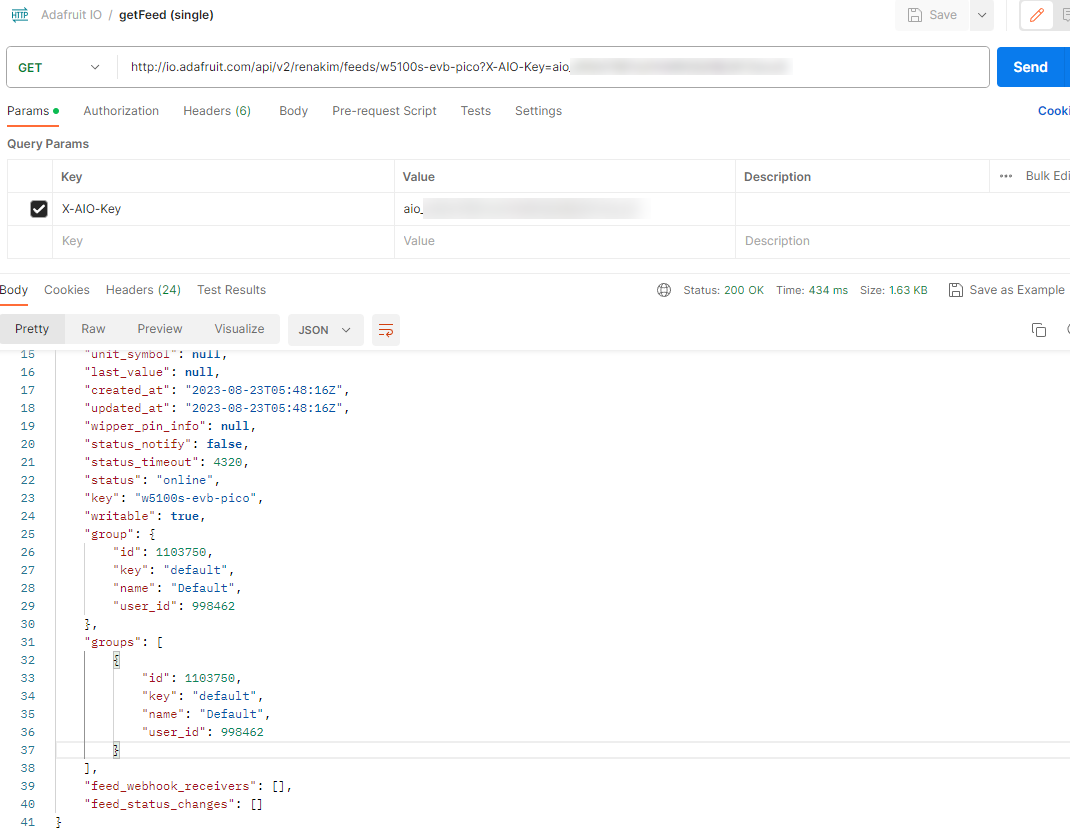Click the Key column header
Viewport: 1070px width, 829px height.
pos(72,177)
